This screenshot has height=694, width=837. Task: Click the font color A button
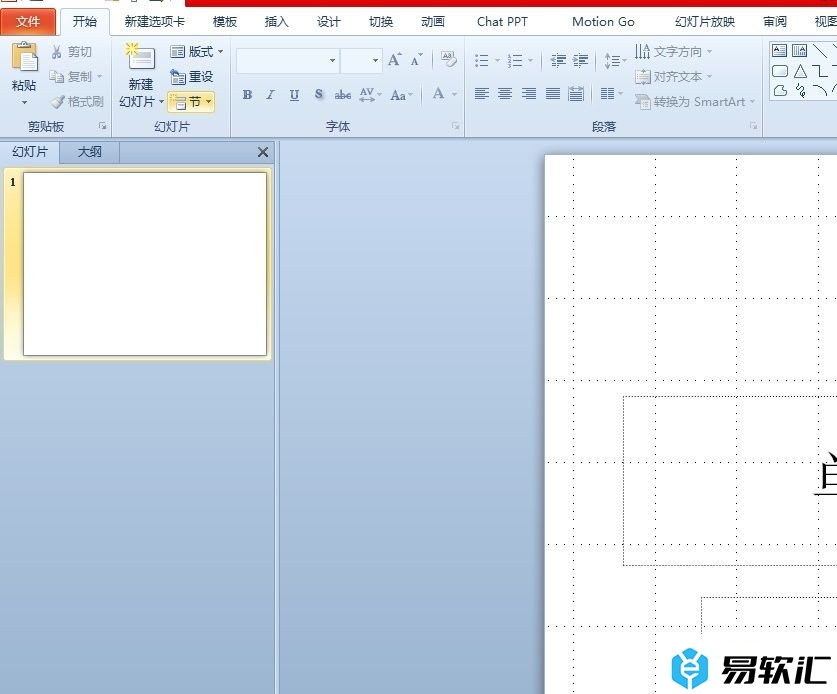438,95
